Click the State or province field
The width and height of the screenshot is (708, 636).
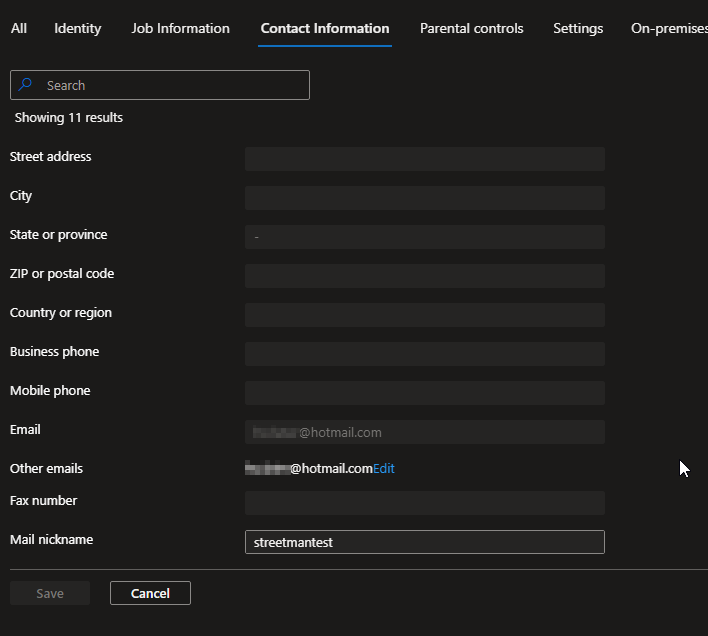pos(425,237)
